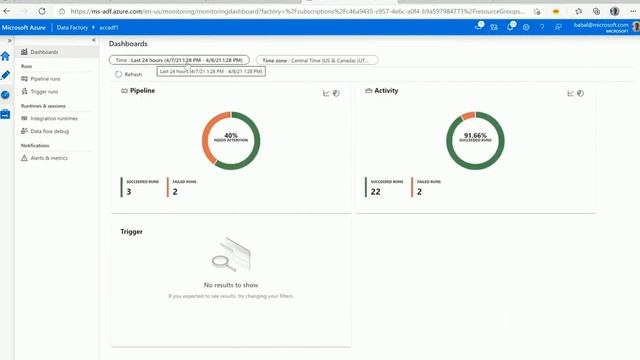This screenshot has width=640, height=360.
Task: Open the browser collections icon
Action: [x=596, y=11]
